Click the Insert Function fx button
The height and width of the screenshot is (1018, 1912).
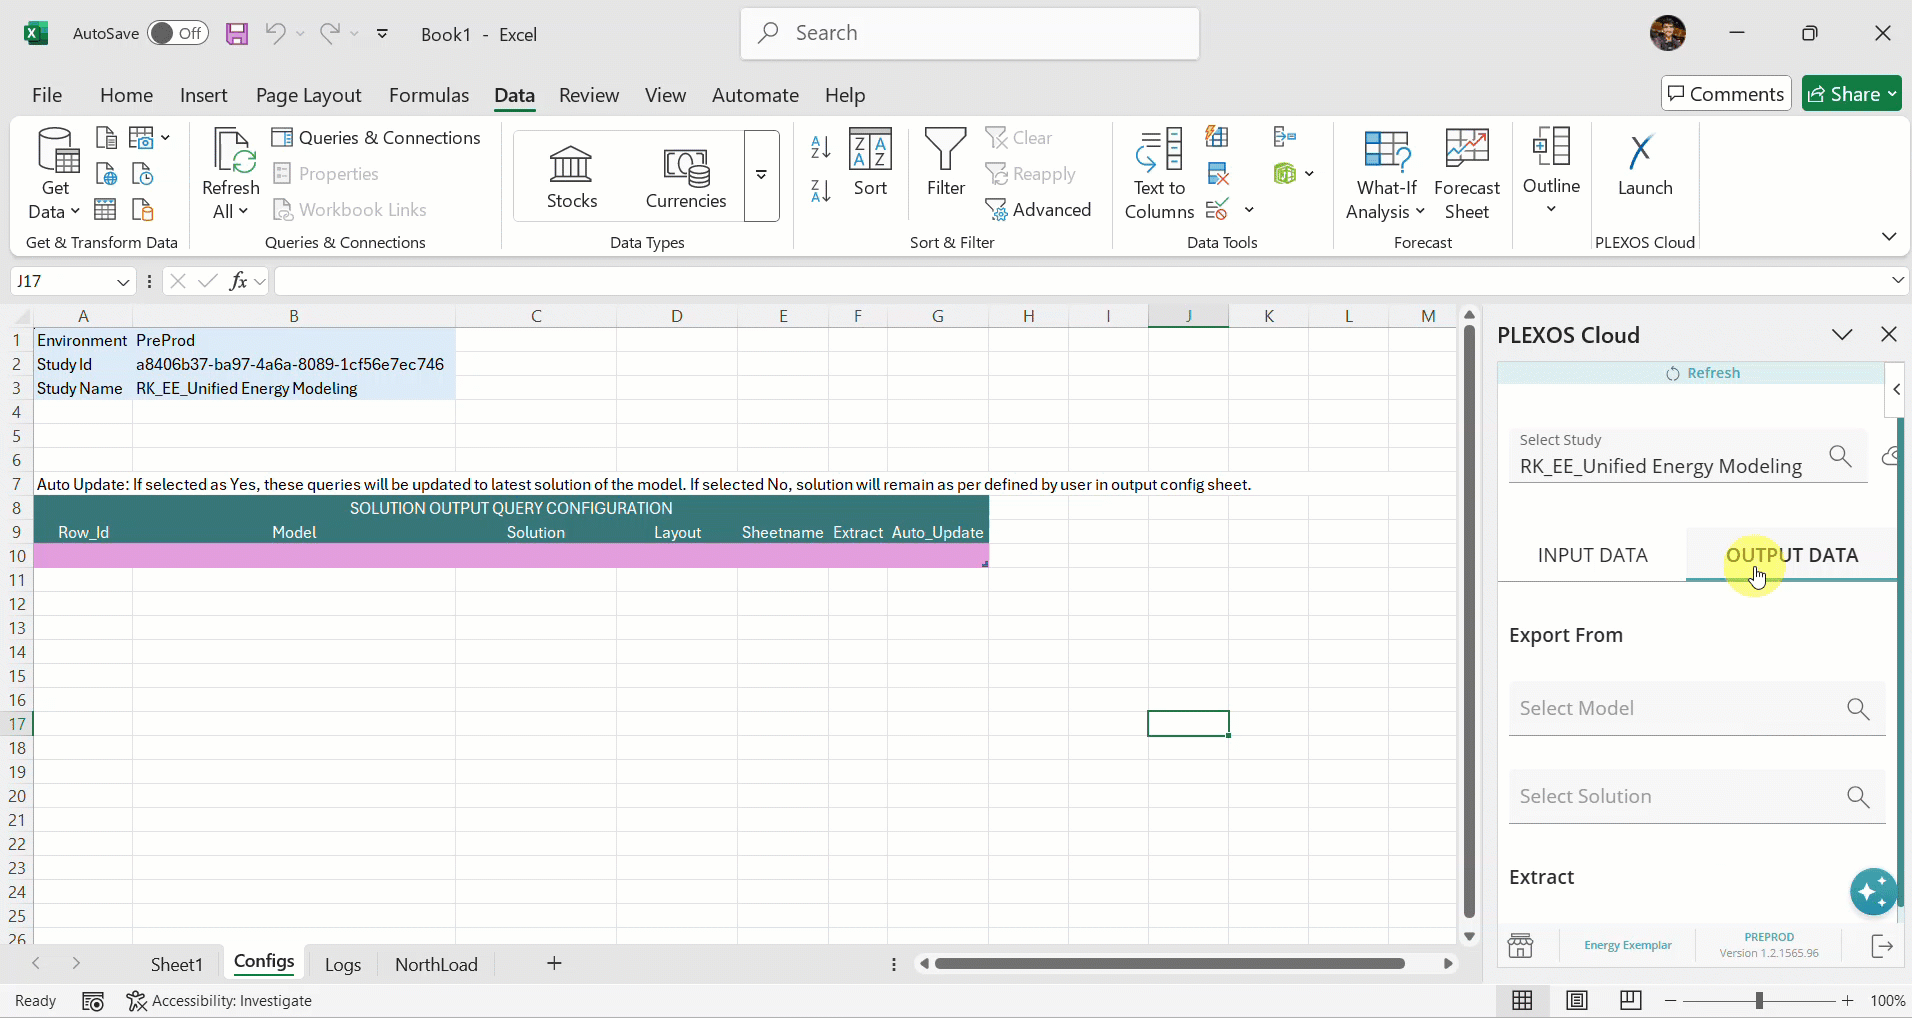(x=238, y=281)
